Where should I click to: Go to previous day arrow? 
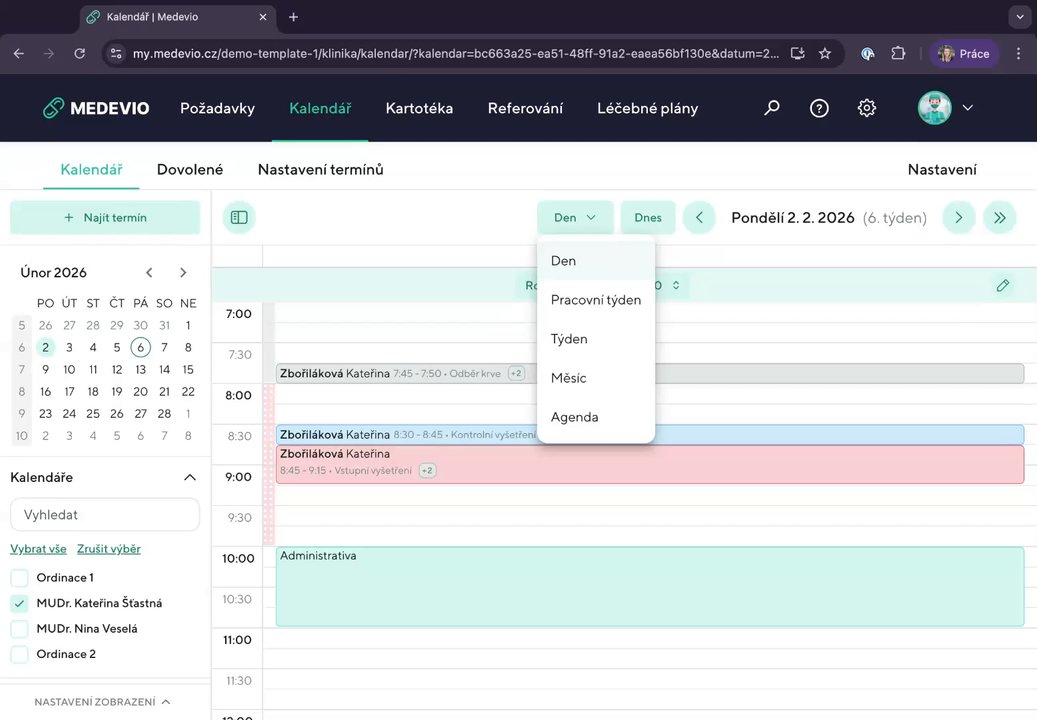[x=699, y=218]
